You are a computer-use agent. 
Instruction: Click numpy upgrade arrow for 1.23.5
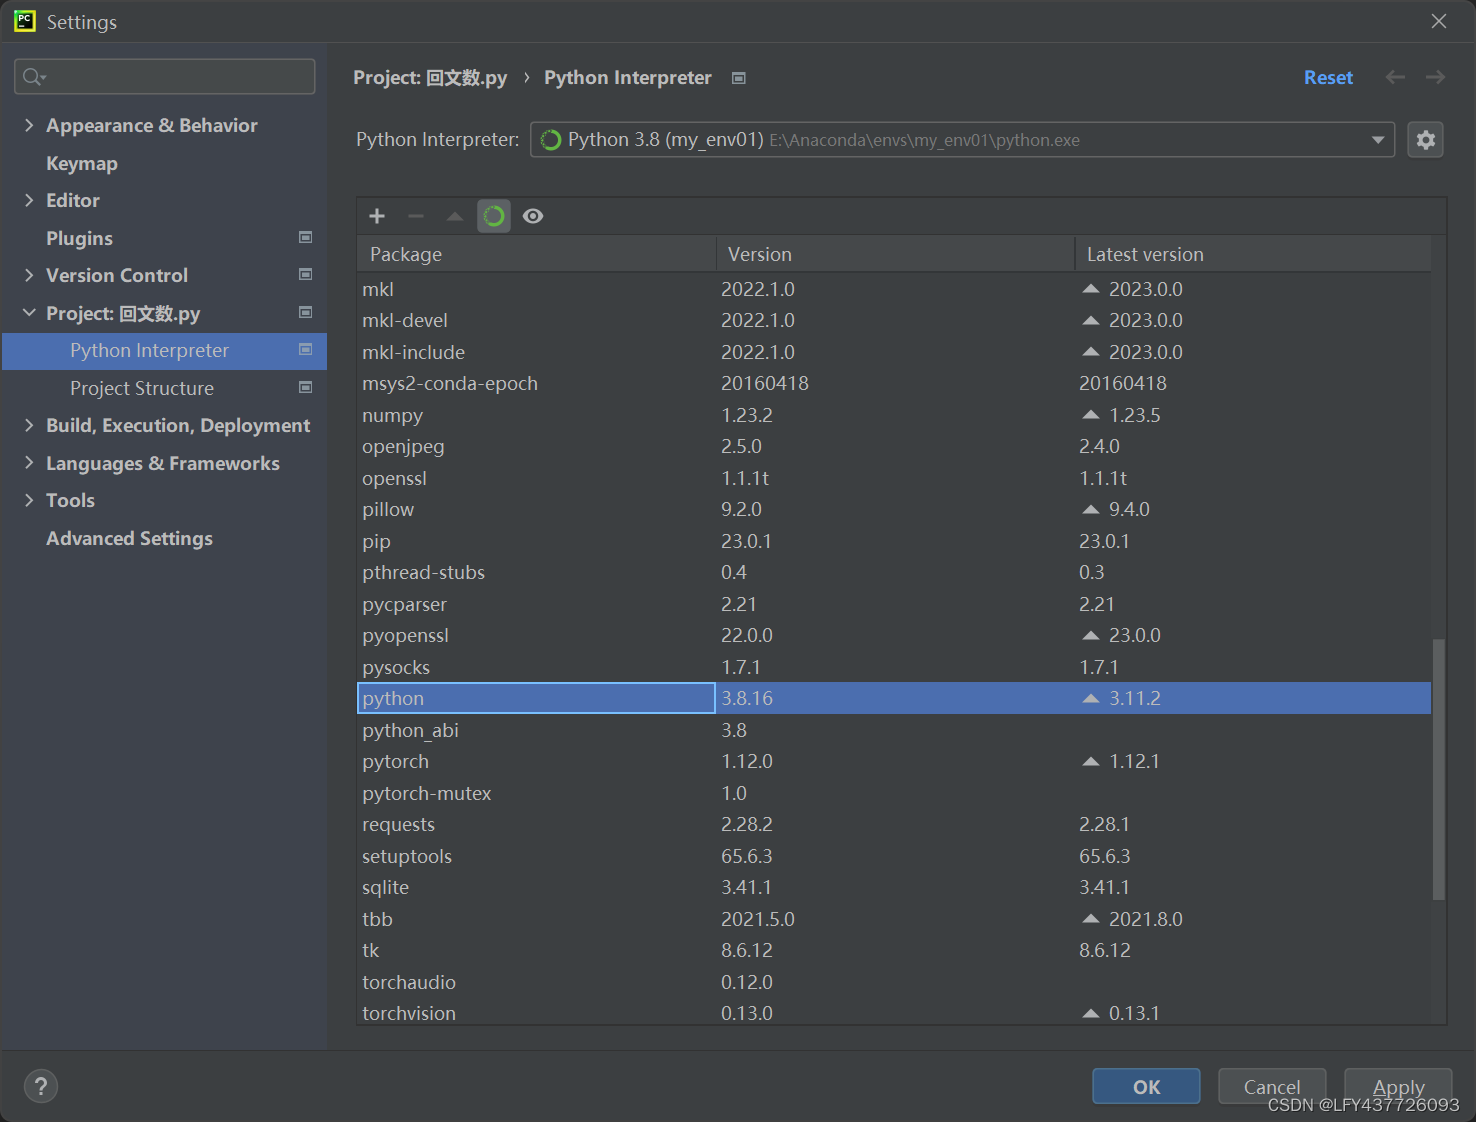coord(1091,415)
